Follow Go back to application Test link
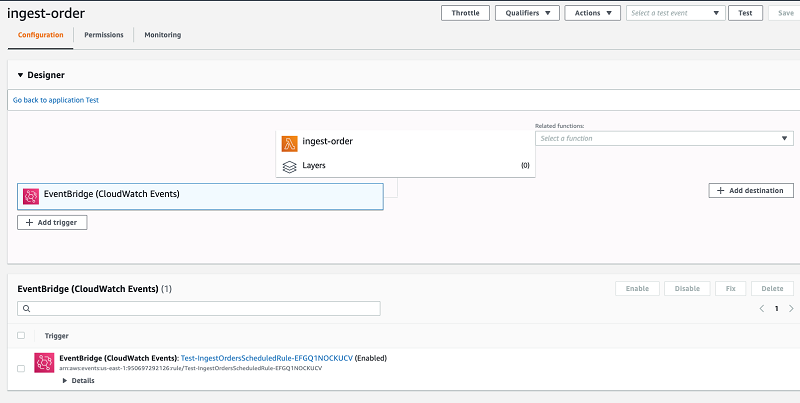 pyautogui.click(x=56, y=100)
